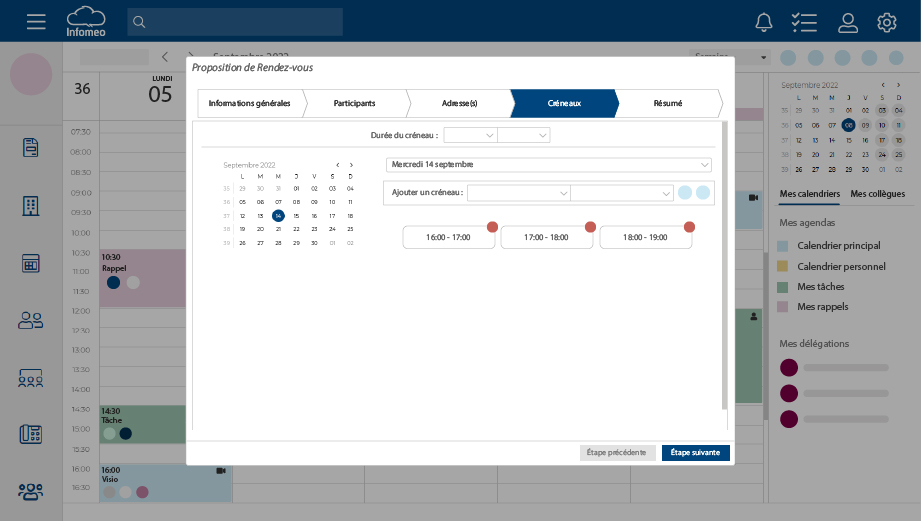Select day 08 in right sidebar calendar

[x=848, y=125]
